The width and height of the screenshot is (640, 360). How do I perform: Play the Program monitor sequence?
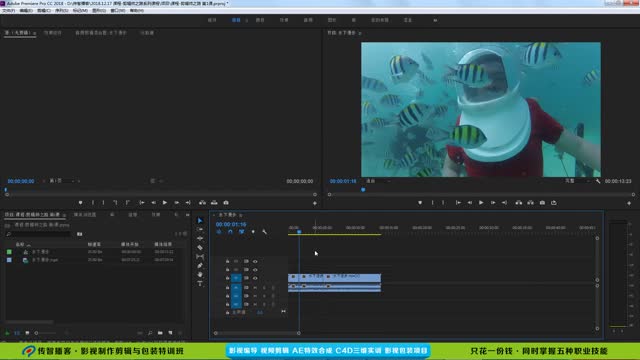point(481,202)
